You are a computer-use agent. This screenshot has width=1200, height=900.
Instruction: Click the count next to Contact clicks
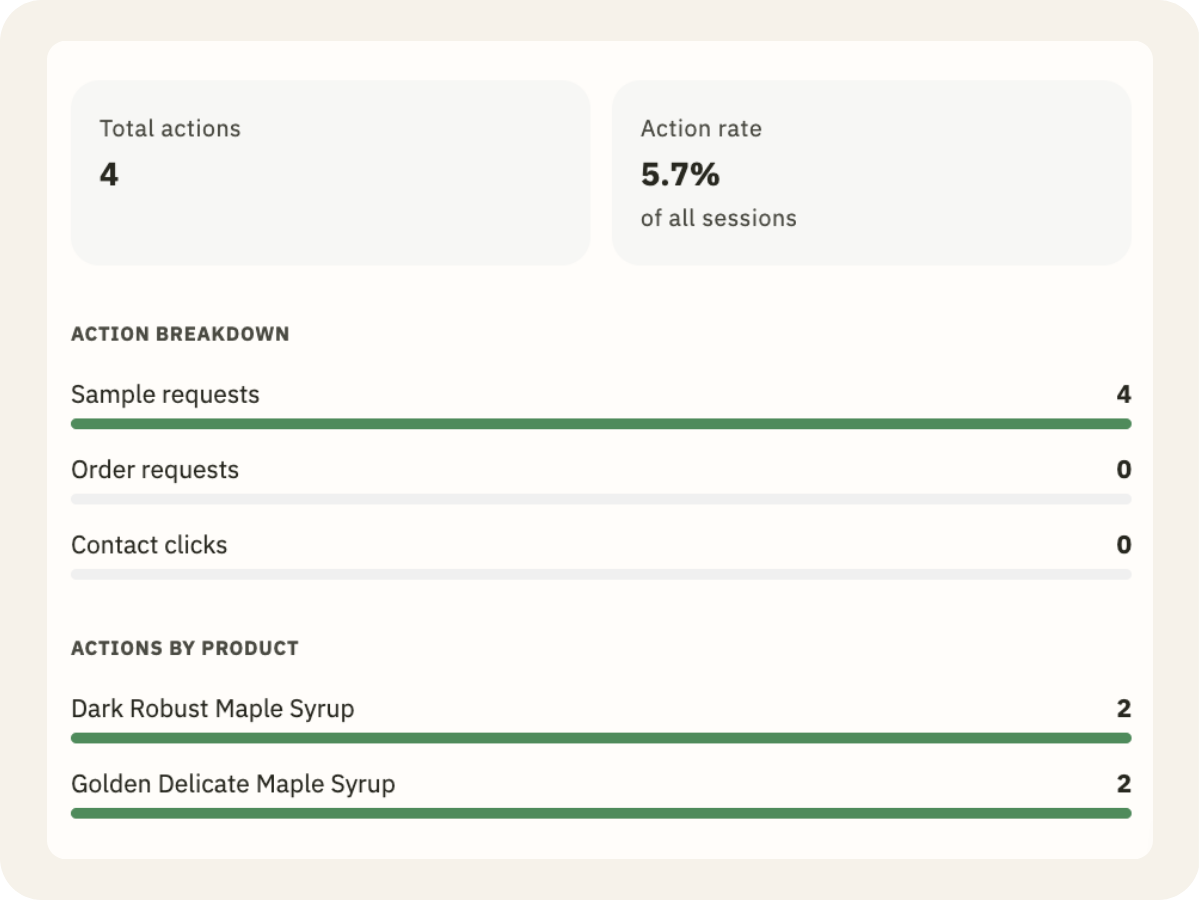click(x=1124, y=545)
